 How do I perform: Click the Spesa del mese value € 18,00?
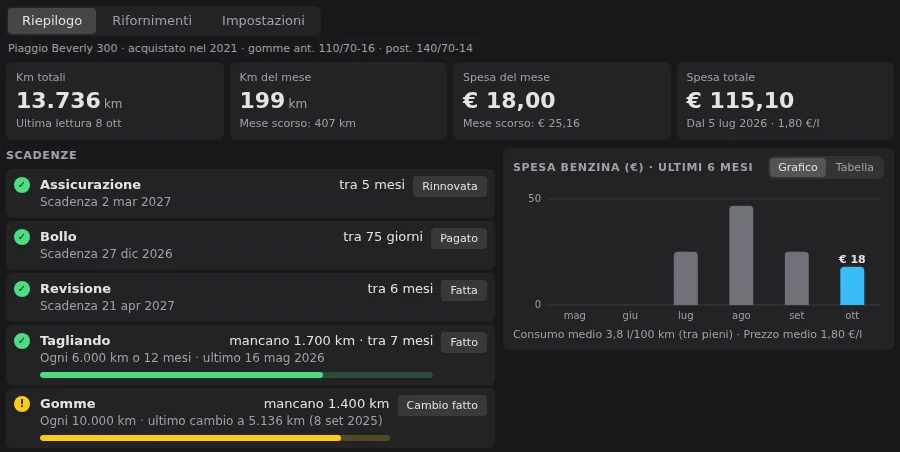tap(509, 101)
